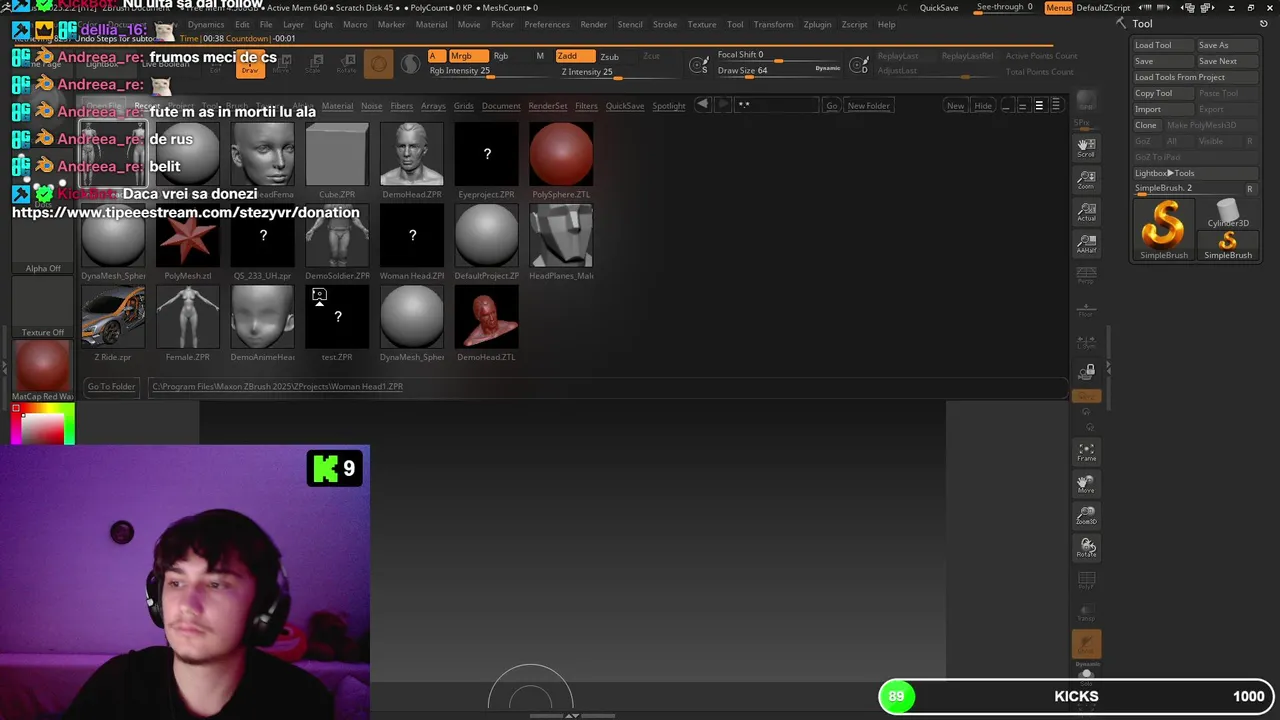Select the Move view icon
The width and height of the screenshot is (1280, 720).
(1086, 484)
